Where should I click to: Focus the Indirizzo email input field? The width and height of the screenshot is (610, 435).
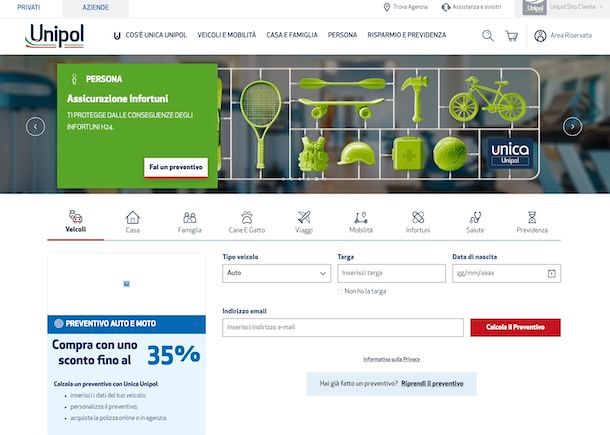343,327
